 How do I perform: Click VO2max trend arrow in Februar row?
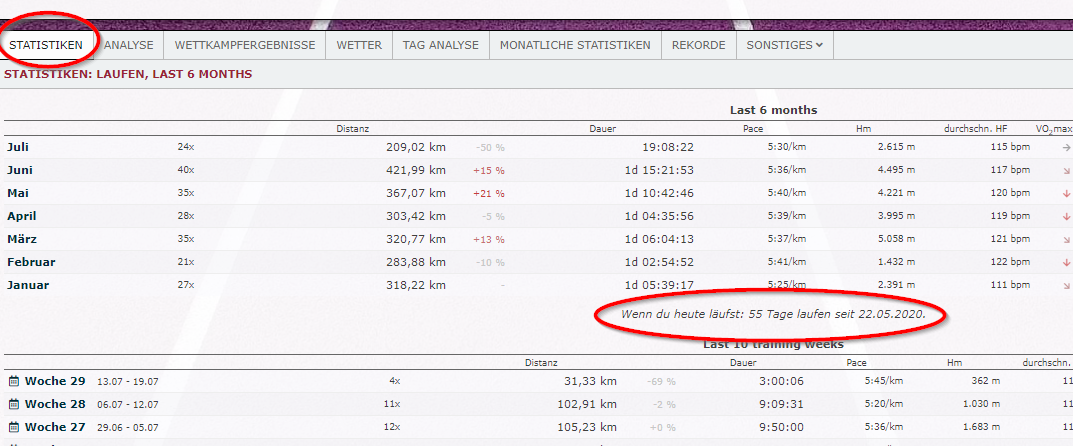(1066, 262)
